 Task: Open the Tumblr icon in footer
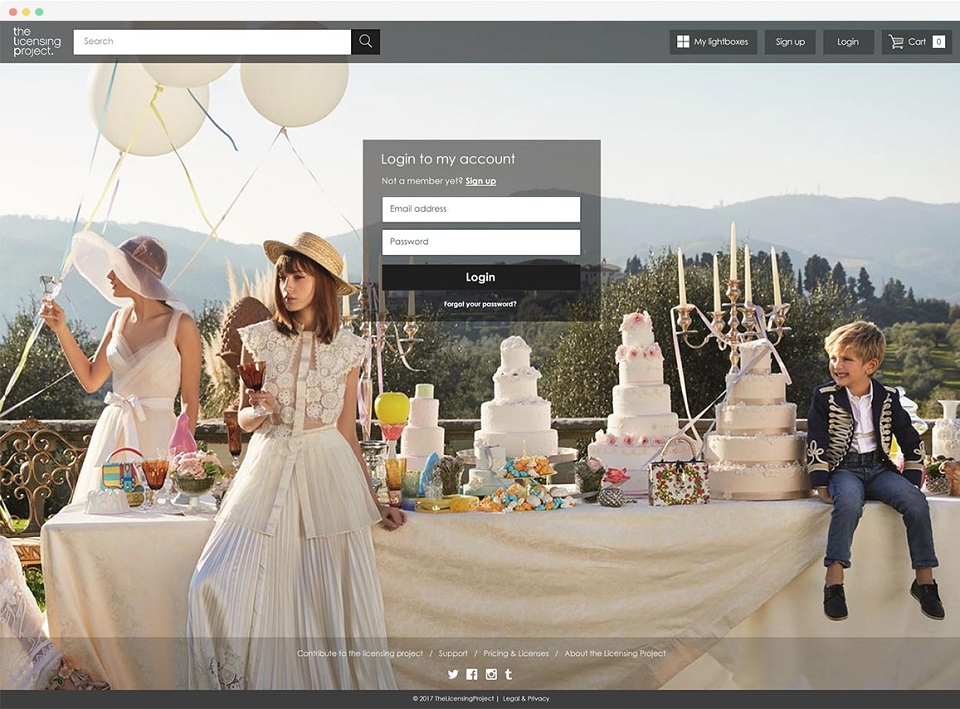point(508,674)
